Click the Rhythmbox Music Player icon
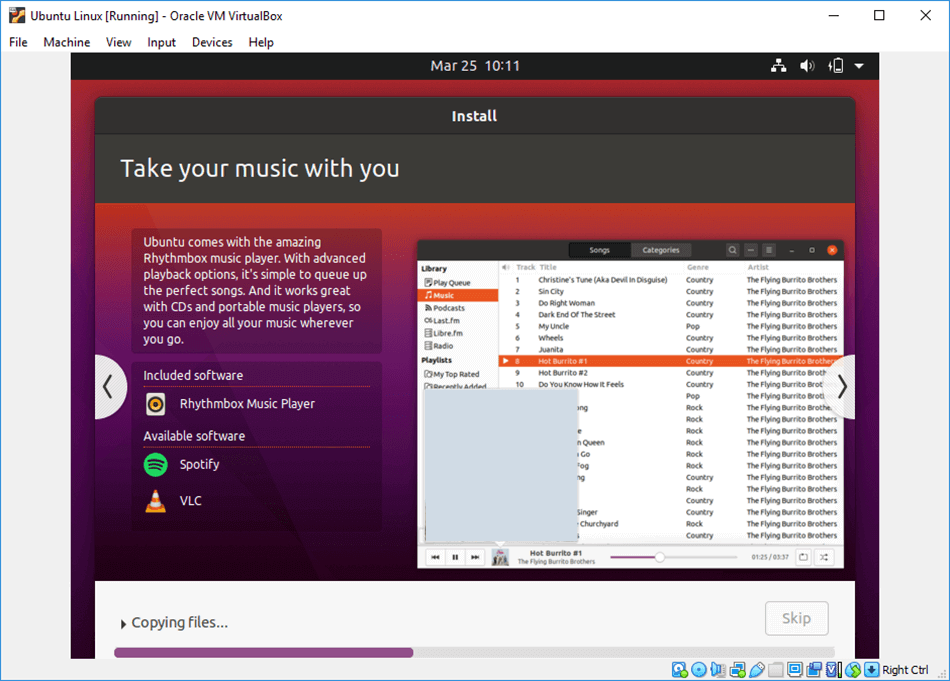 coord(156,404)
